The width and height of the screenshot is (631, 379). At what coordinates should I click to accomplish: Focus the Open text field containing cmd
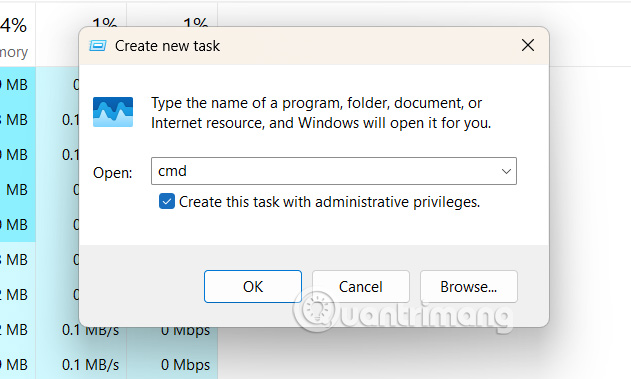(334, 171)
